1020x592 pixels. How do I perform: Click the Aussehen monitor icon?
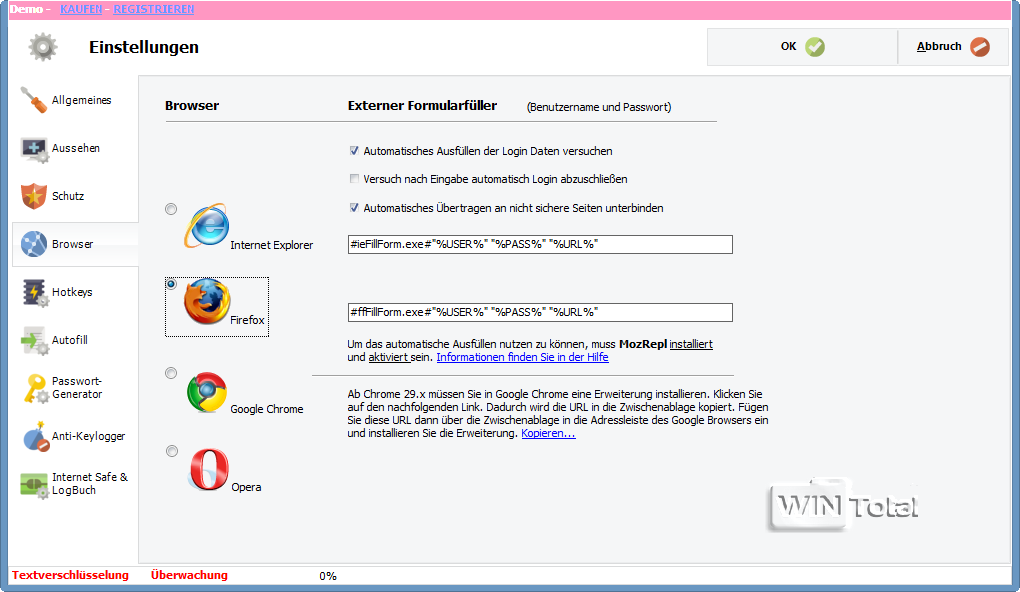point(34,149)
